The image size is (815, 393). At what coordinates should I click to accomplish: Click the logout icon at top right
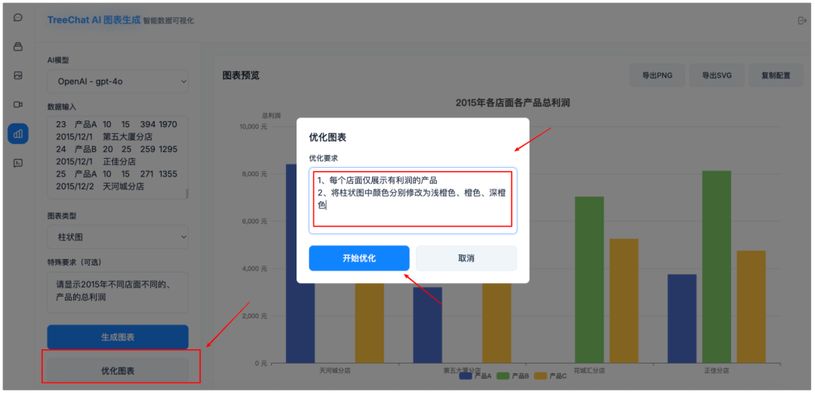point(801,20)
